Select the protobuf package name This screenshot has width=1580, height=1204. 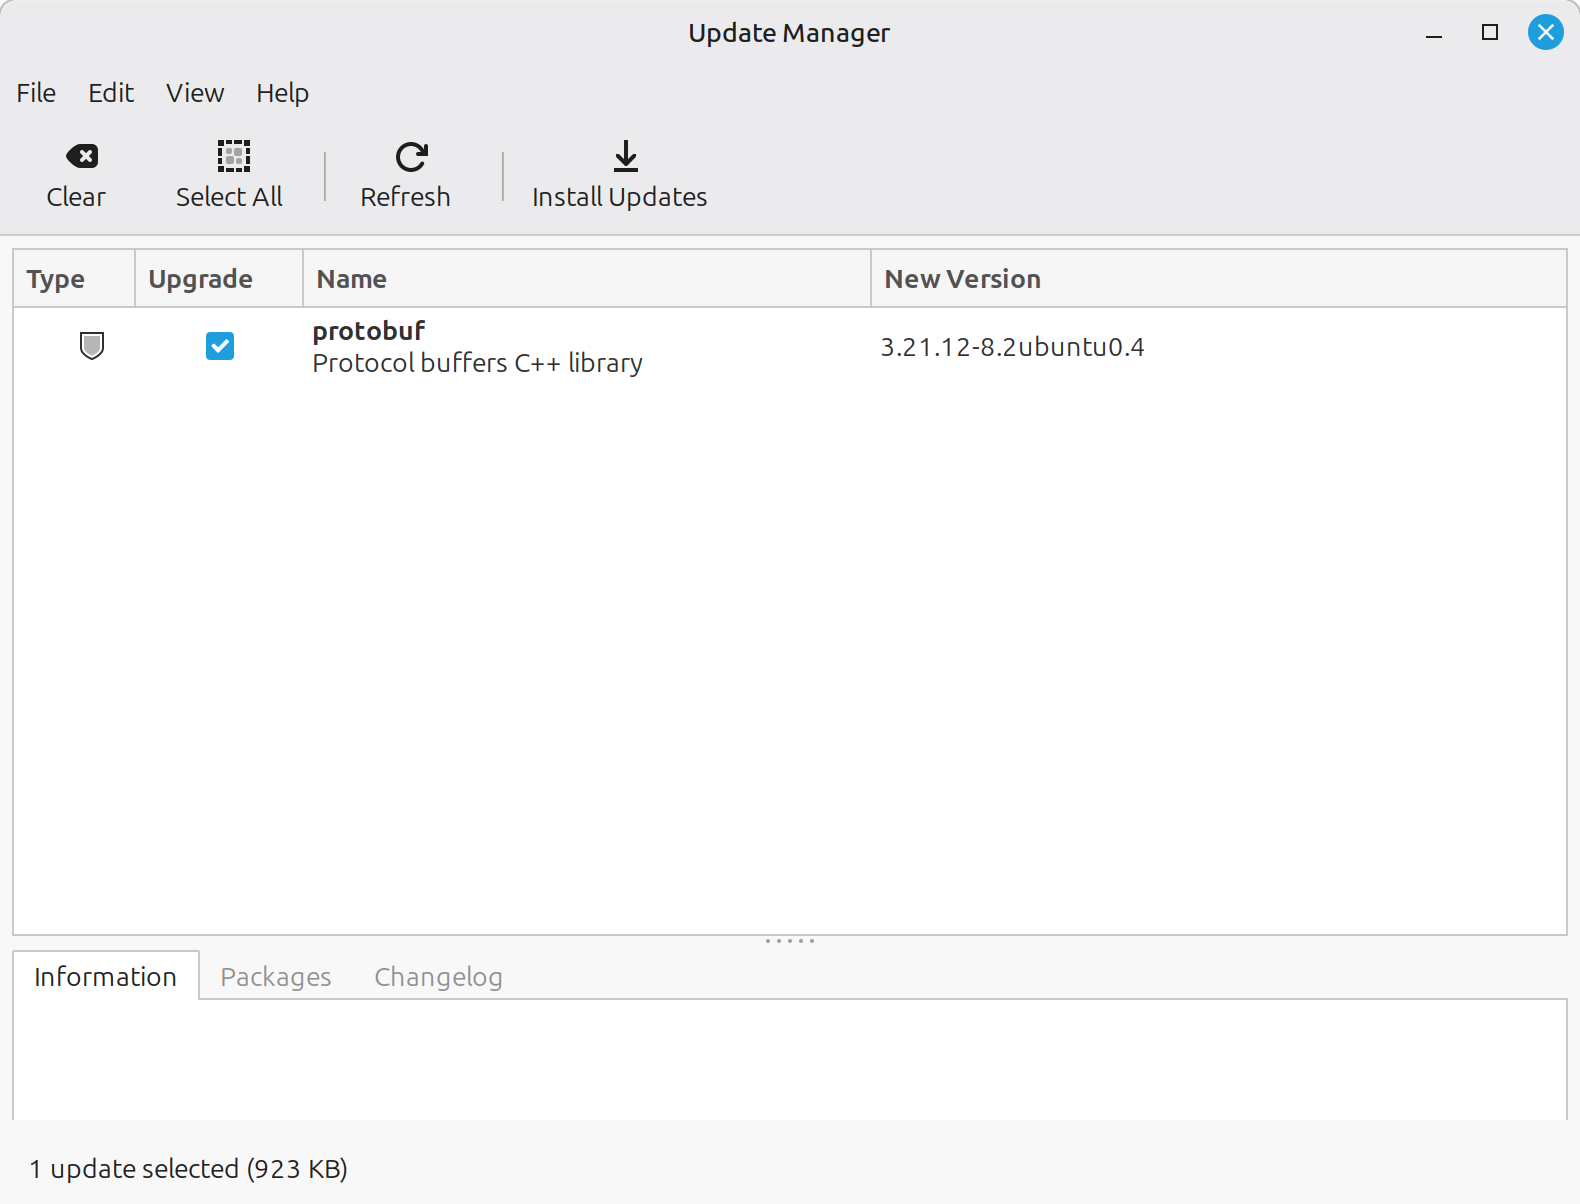click(x=368, y=331)
